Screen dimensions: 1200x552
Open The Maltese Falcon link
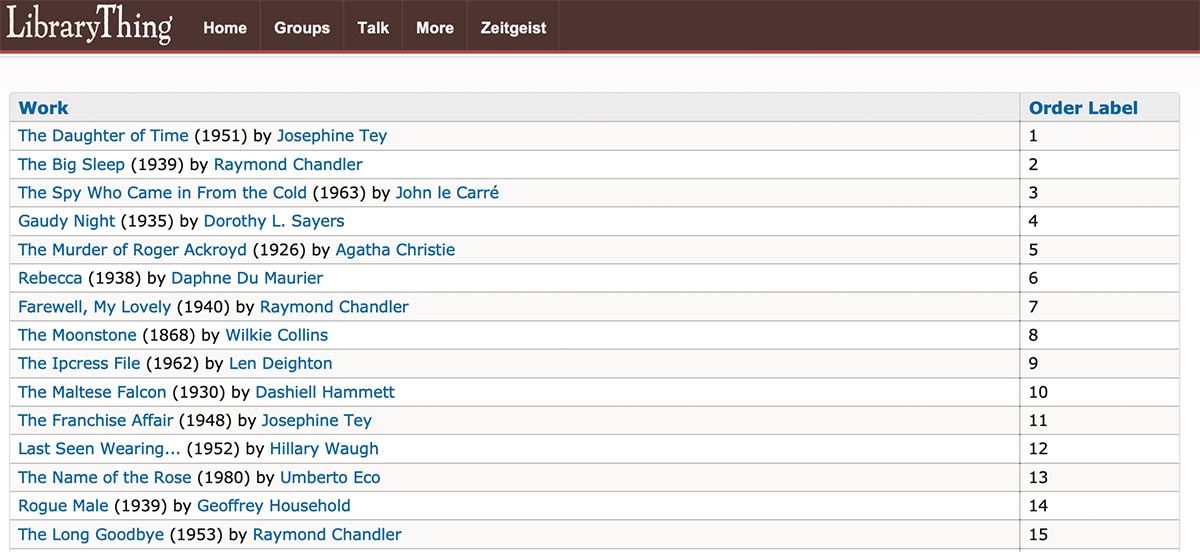(x=93, y=392)
